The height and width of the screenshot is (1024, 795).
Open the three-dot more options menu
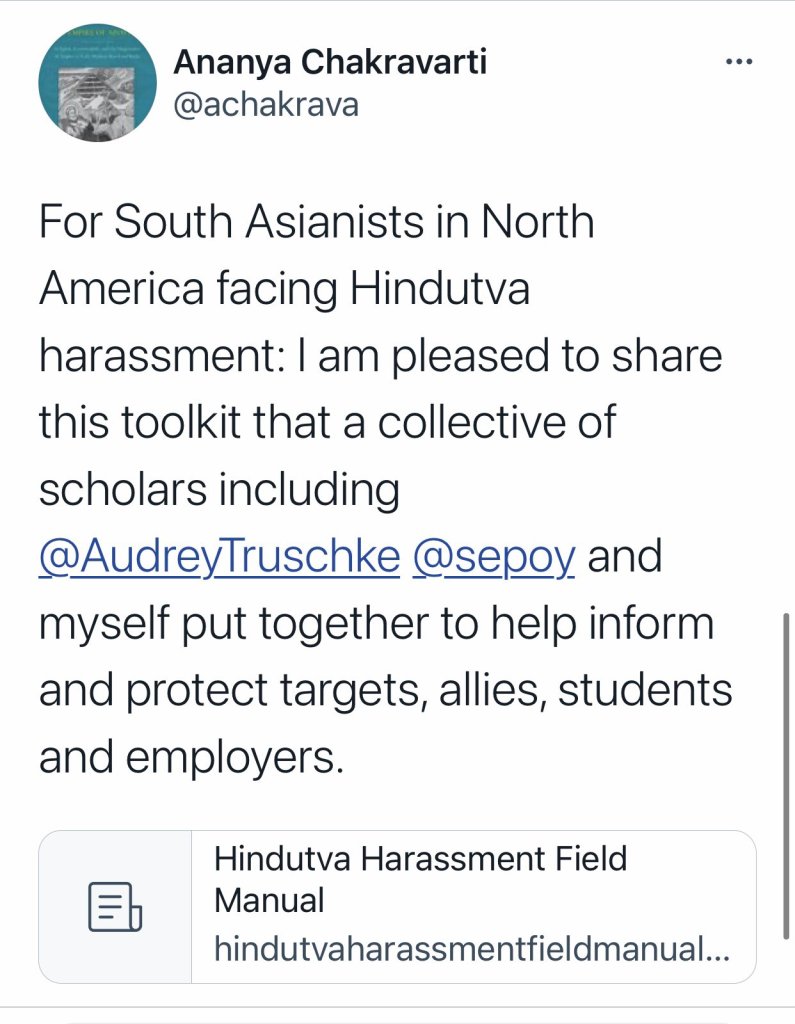point(738,61)
